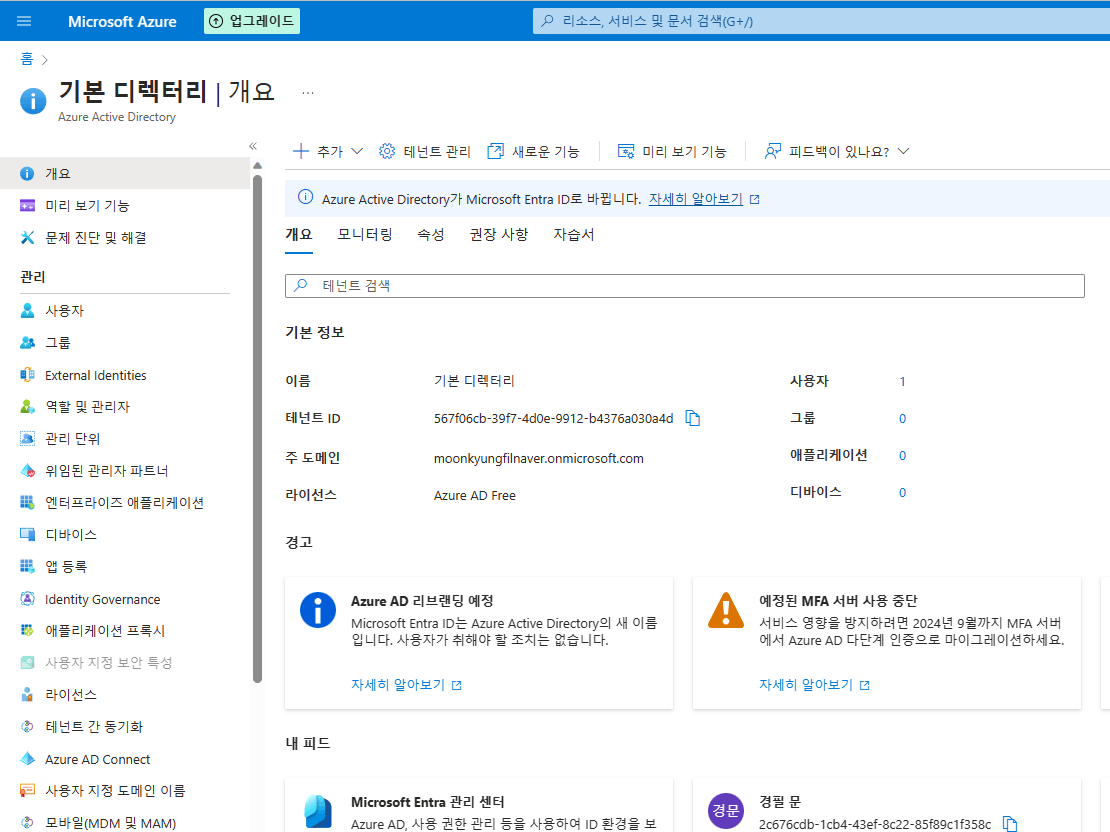Open 엔터프라이즈 애플리케이션 icon
The width and height of the screenshot is (1110, 832).
coord(28,502)
